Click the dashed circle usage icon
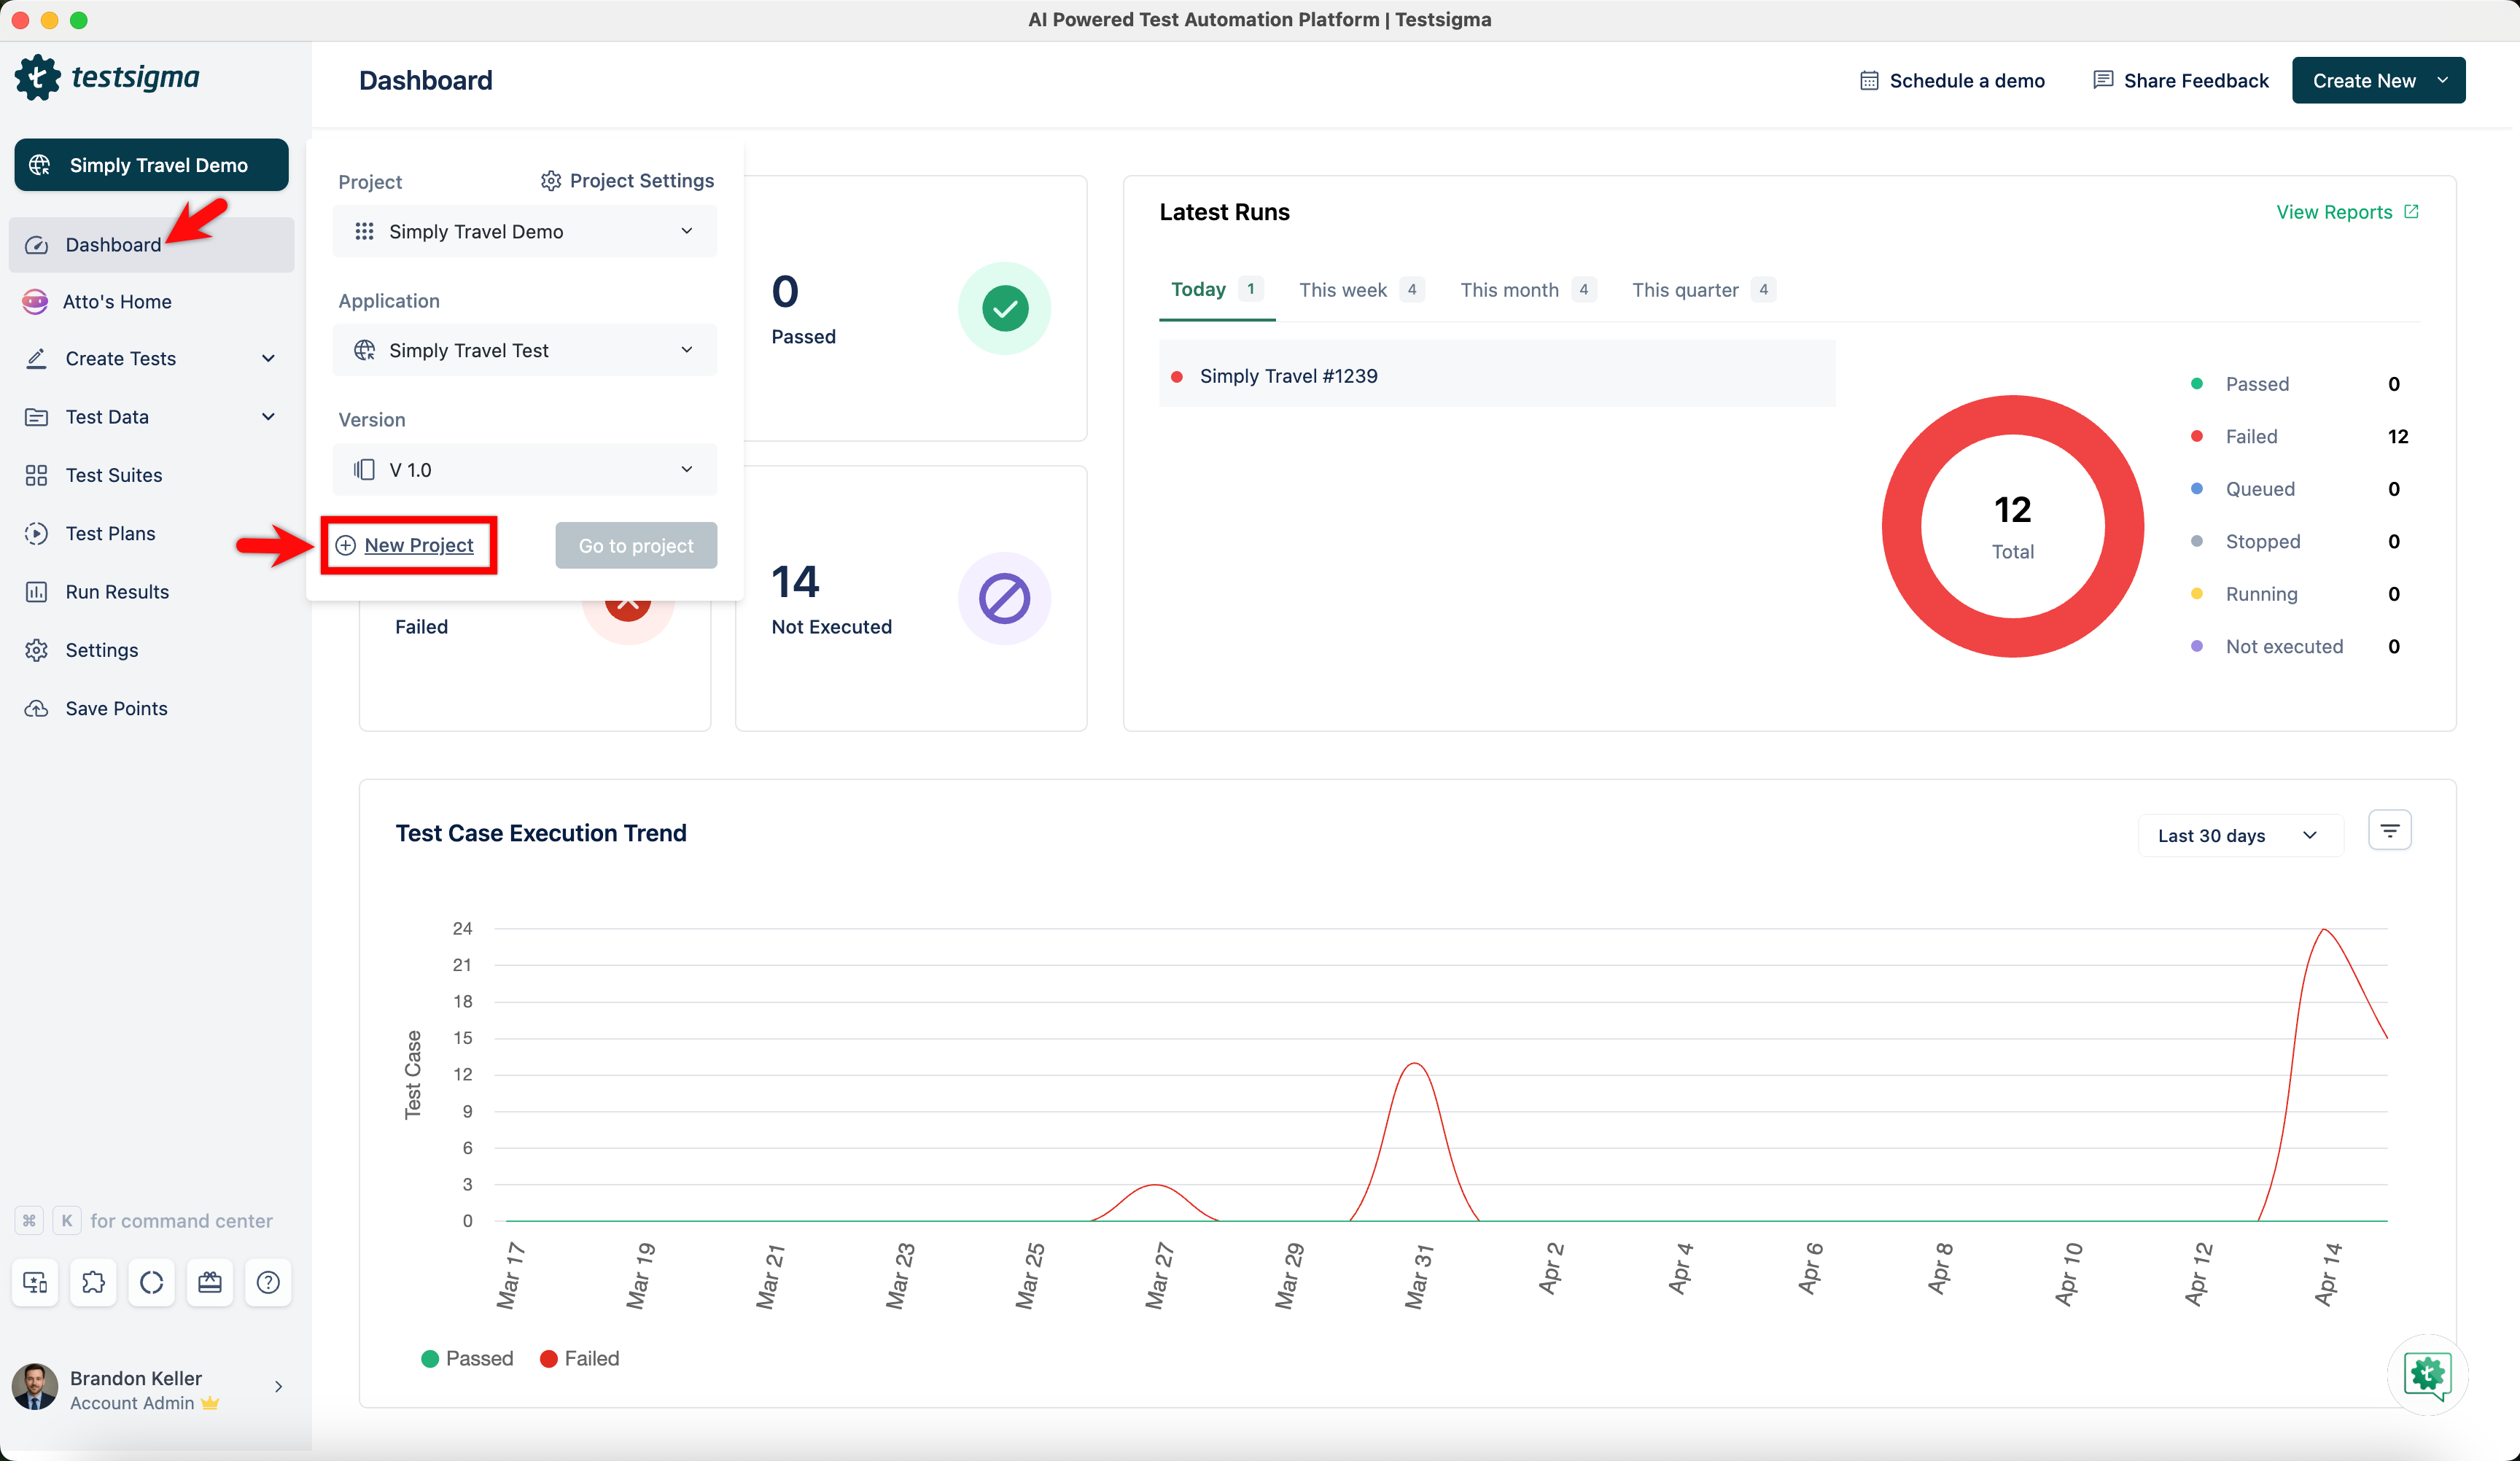Image resolution: width=2520 pixels, height=1461 pixels. (152, 1282)
